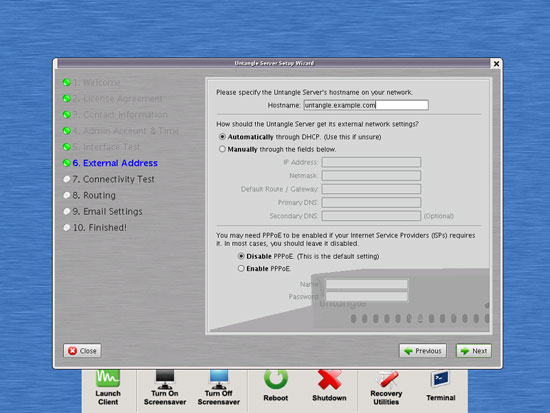Click into the Hostname text field
550x413 pixels.
366,105
